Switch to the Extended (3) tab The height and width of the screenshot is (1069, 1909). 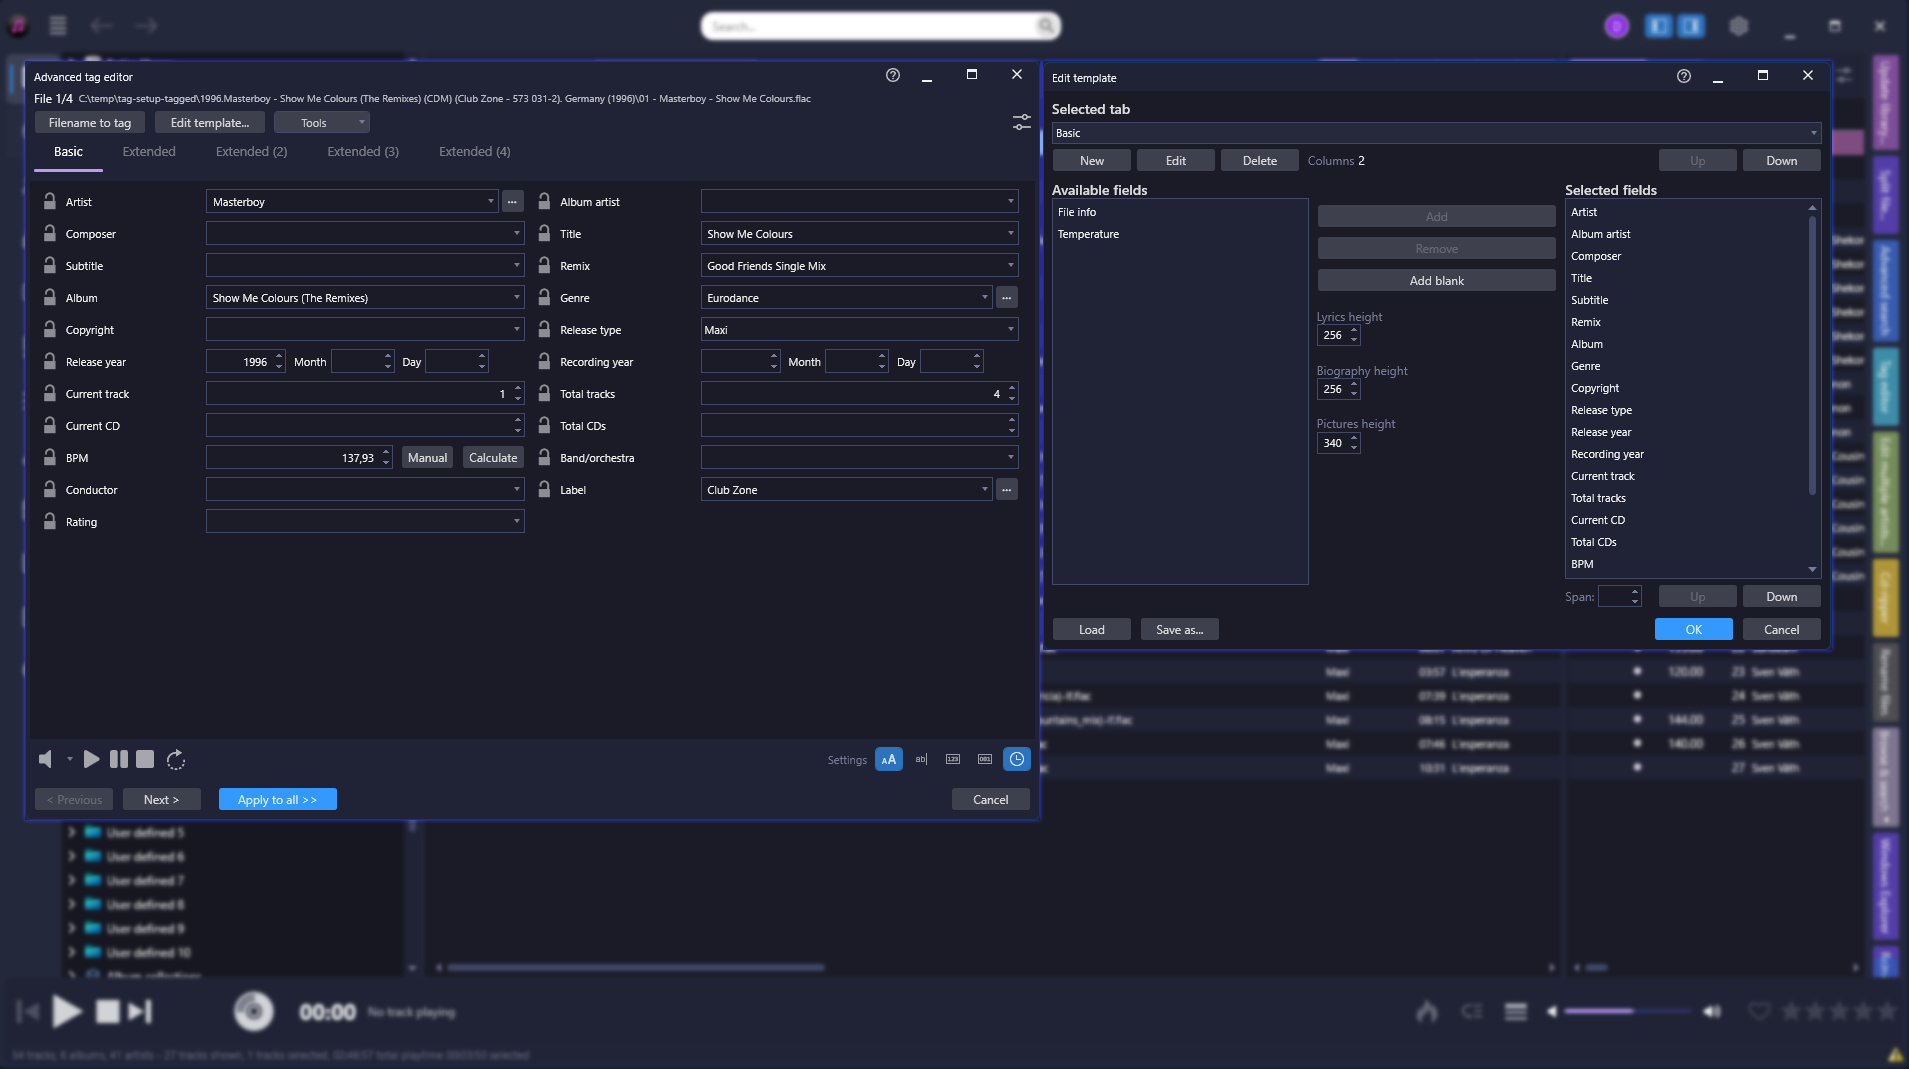[x=363, y=151]
